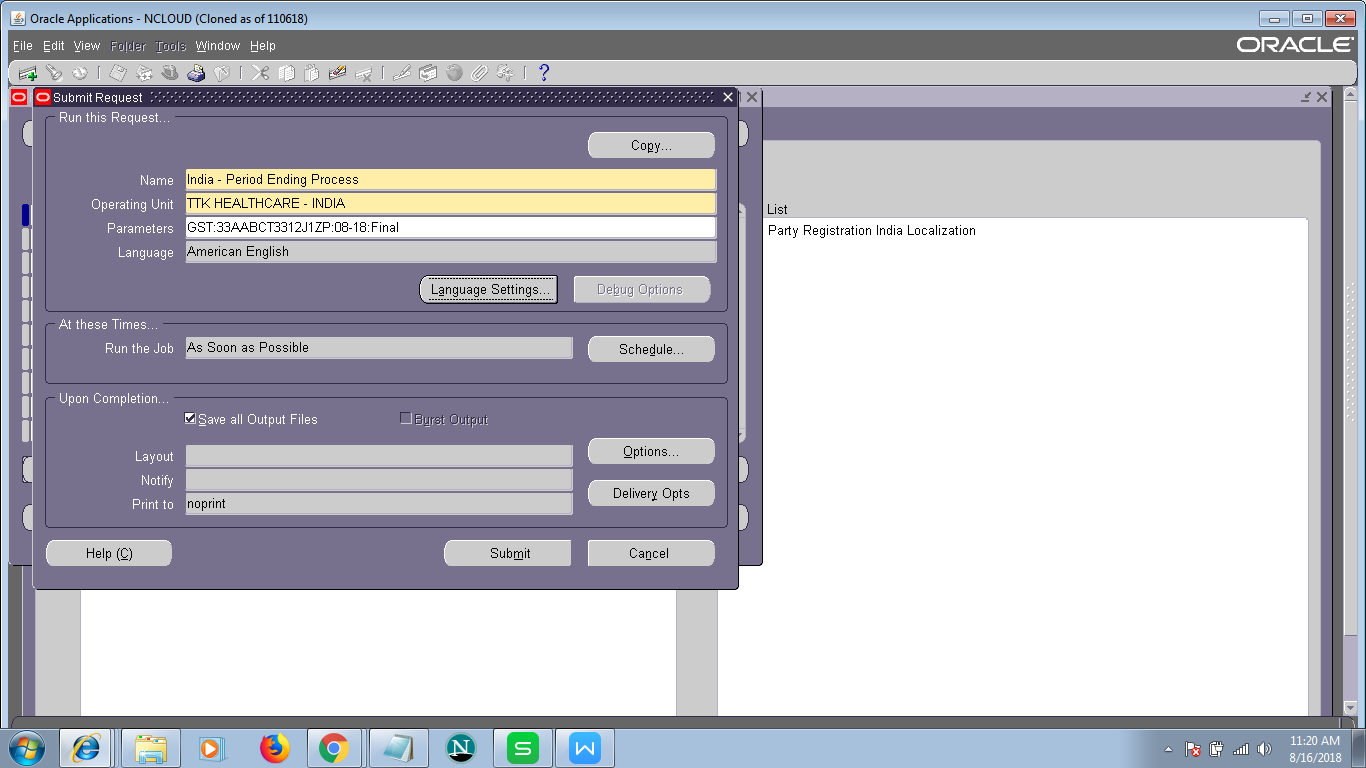This screenshot has width=1366, height=768.
Task: Click the Language field showing American English
Action: tap(451, 252)
